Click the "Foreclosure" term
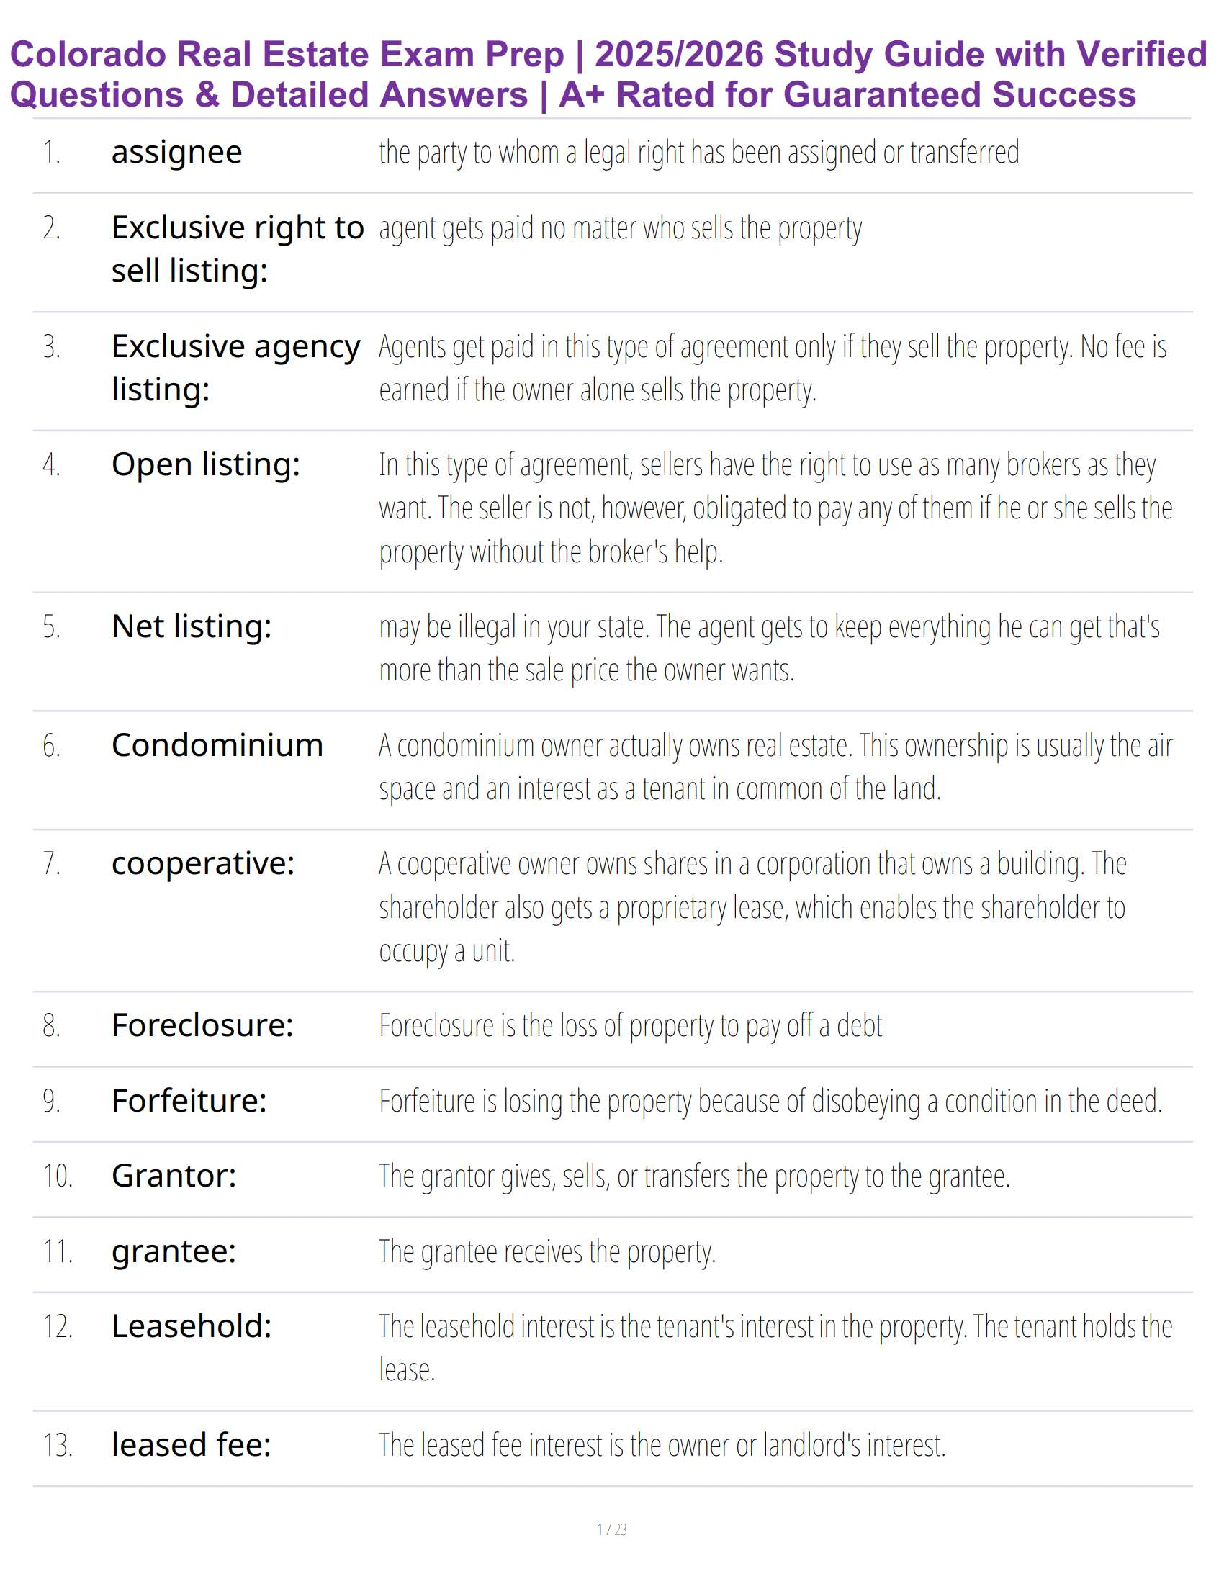Image resolution: width=1224 pixels, height=1584 pixels. tap(202, 1026)
